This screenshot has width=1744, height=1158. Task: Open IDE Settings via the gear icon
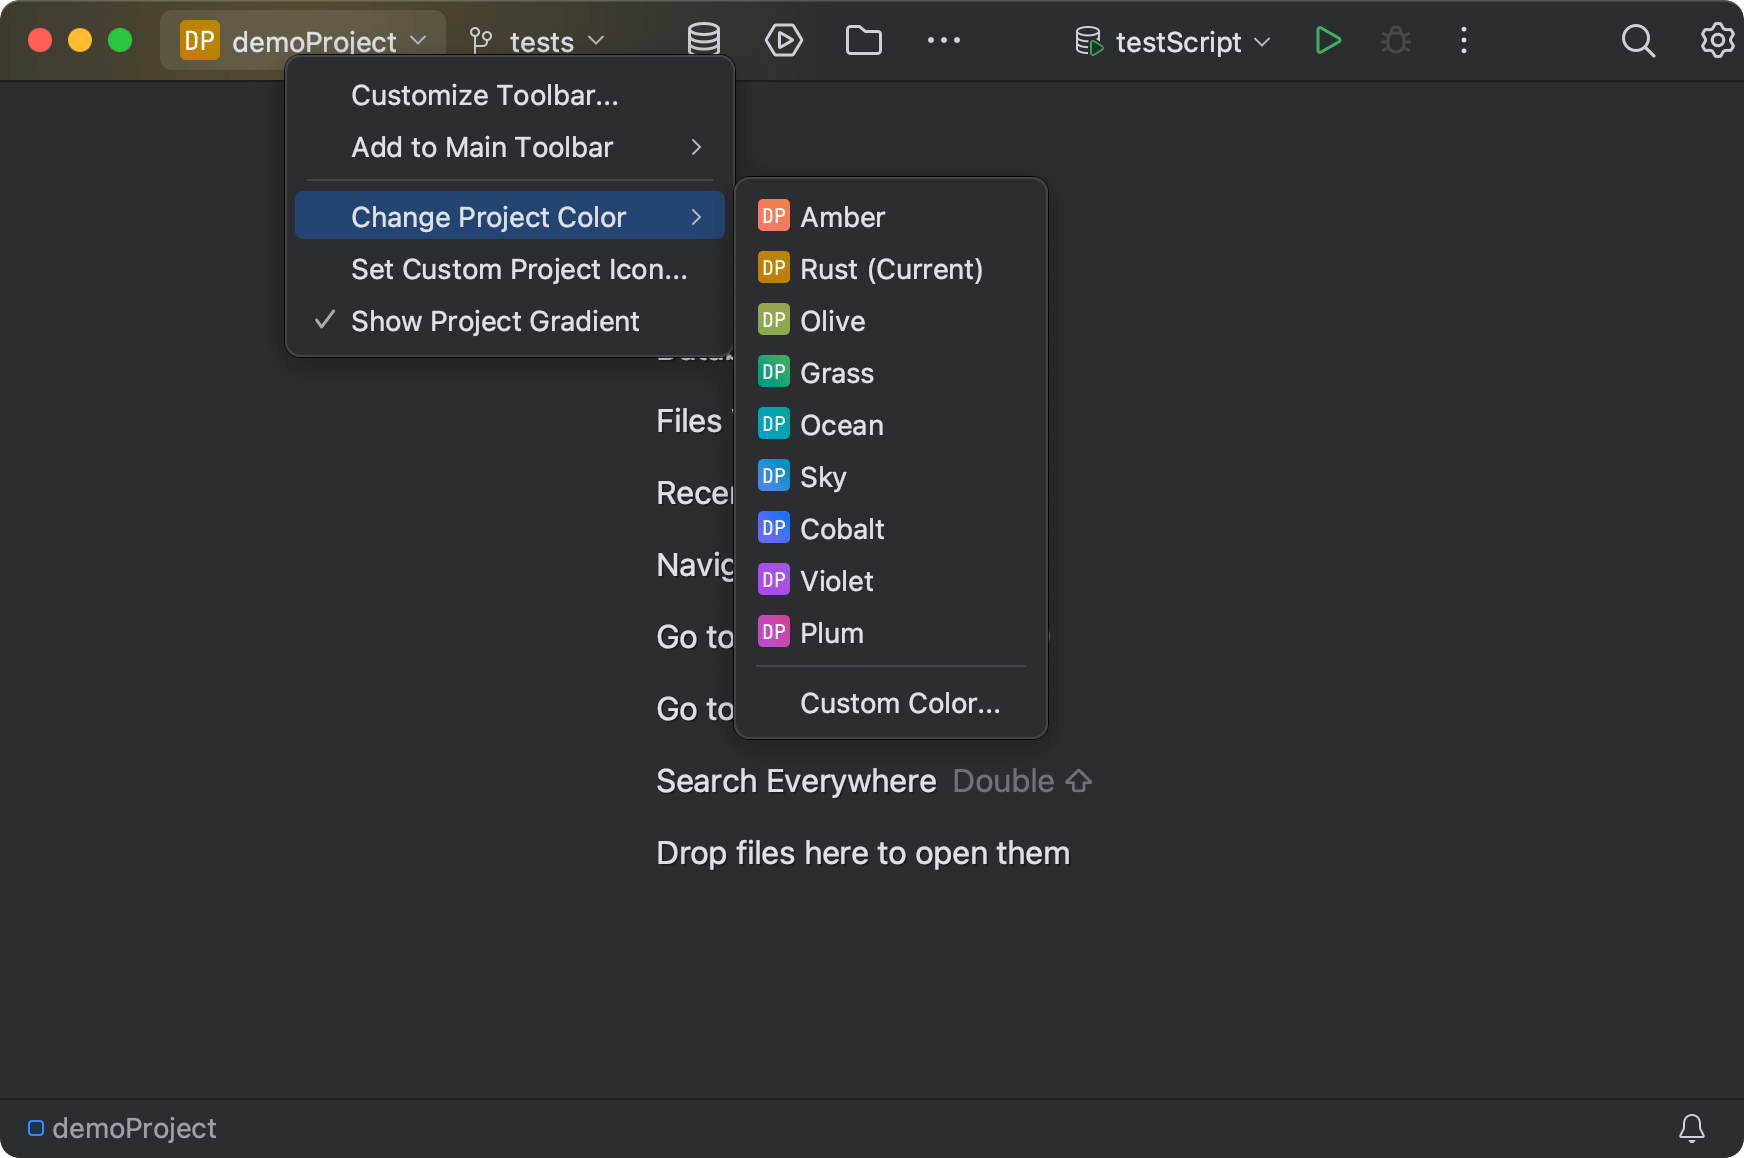(1716, 41)
